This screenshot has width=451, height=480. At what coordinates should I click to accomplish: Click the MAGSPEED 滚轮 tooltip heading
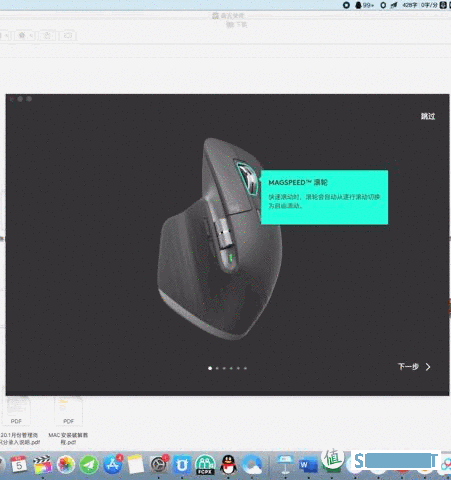298,182
